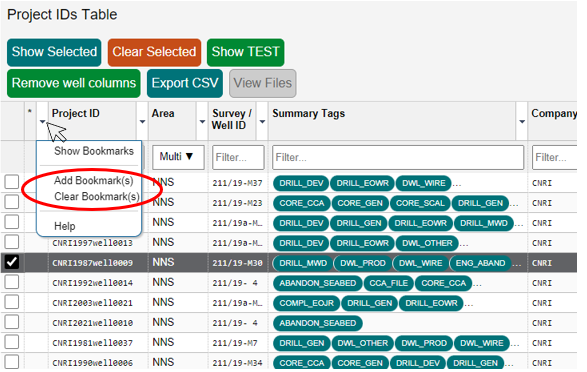Open the Area Multi filter dropdown
Image resolution: width=587 pixels, height=372 pixels.
click(x=178, y=157)
